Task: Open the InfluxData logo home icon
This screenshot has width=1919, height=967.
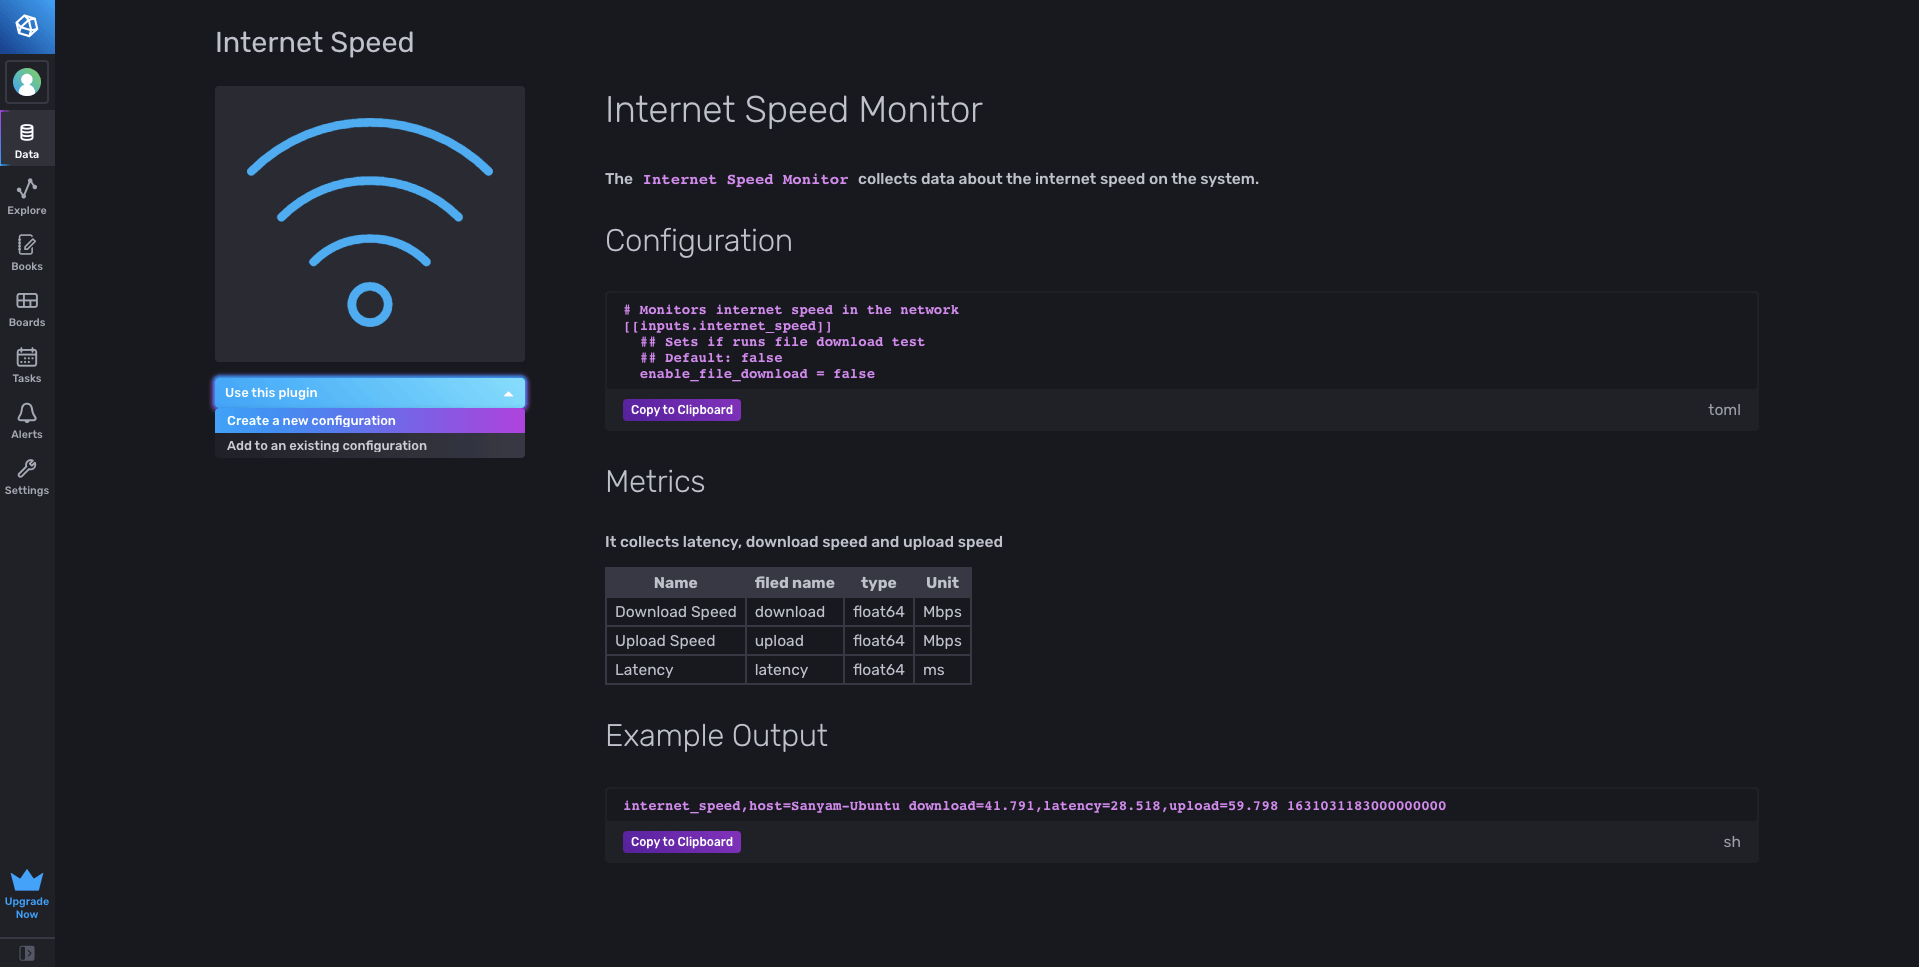Action: point(27,27)
